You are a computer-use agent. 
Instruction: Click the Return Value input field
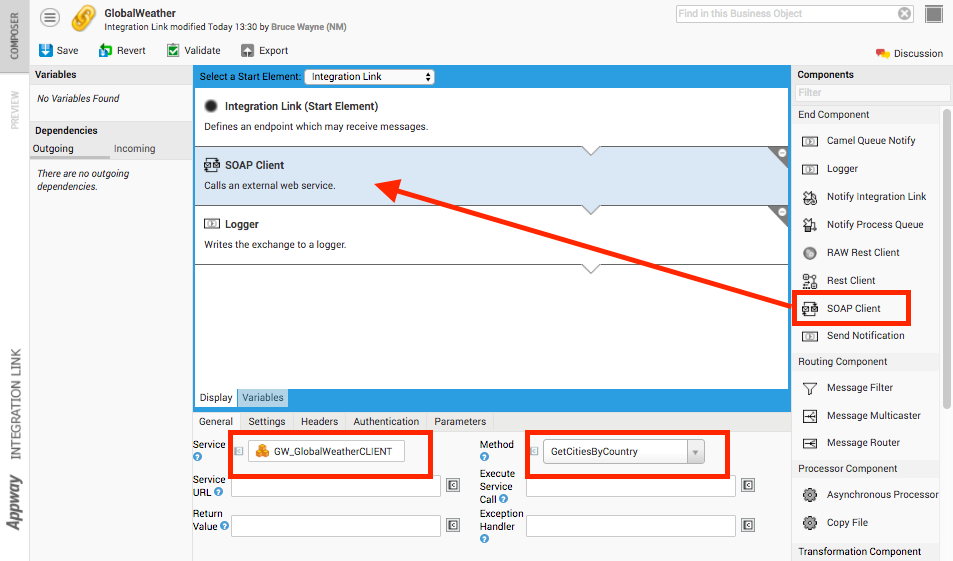(335, 526)
